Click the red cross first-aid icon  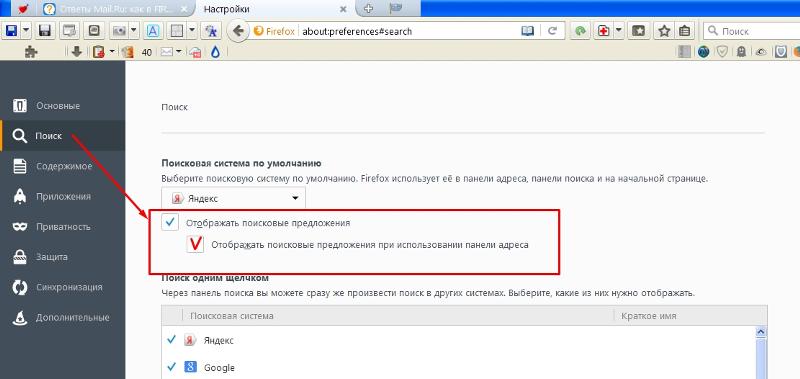[x=604, y=31]
